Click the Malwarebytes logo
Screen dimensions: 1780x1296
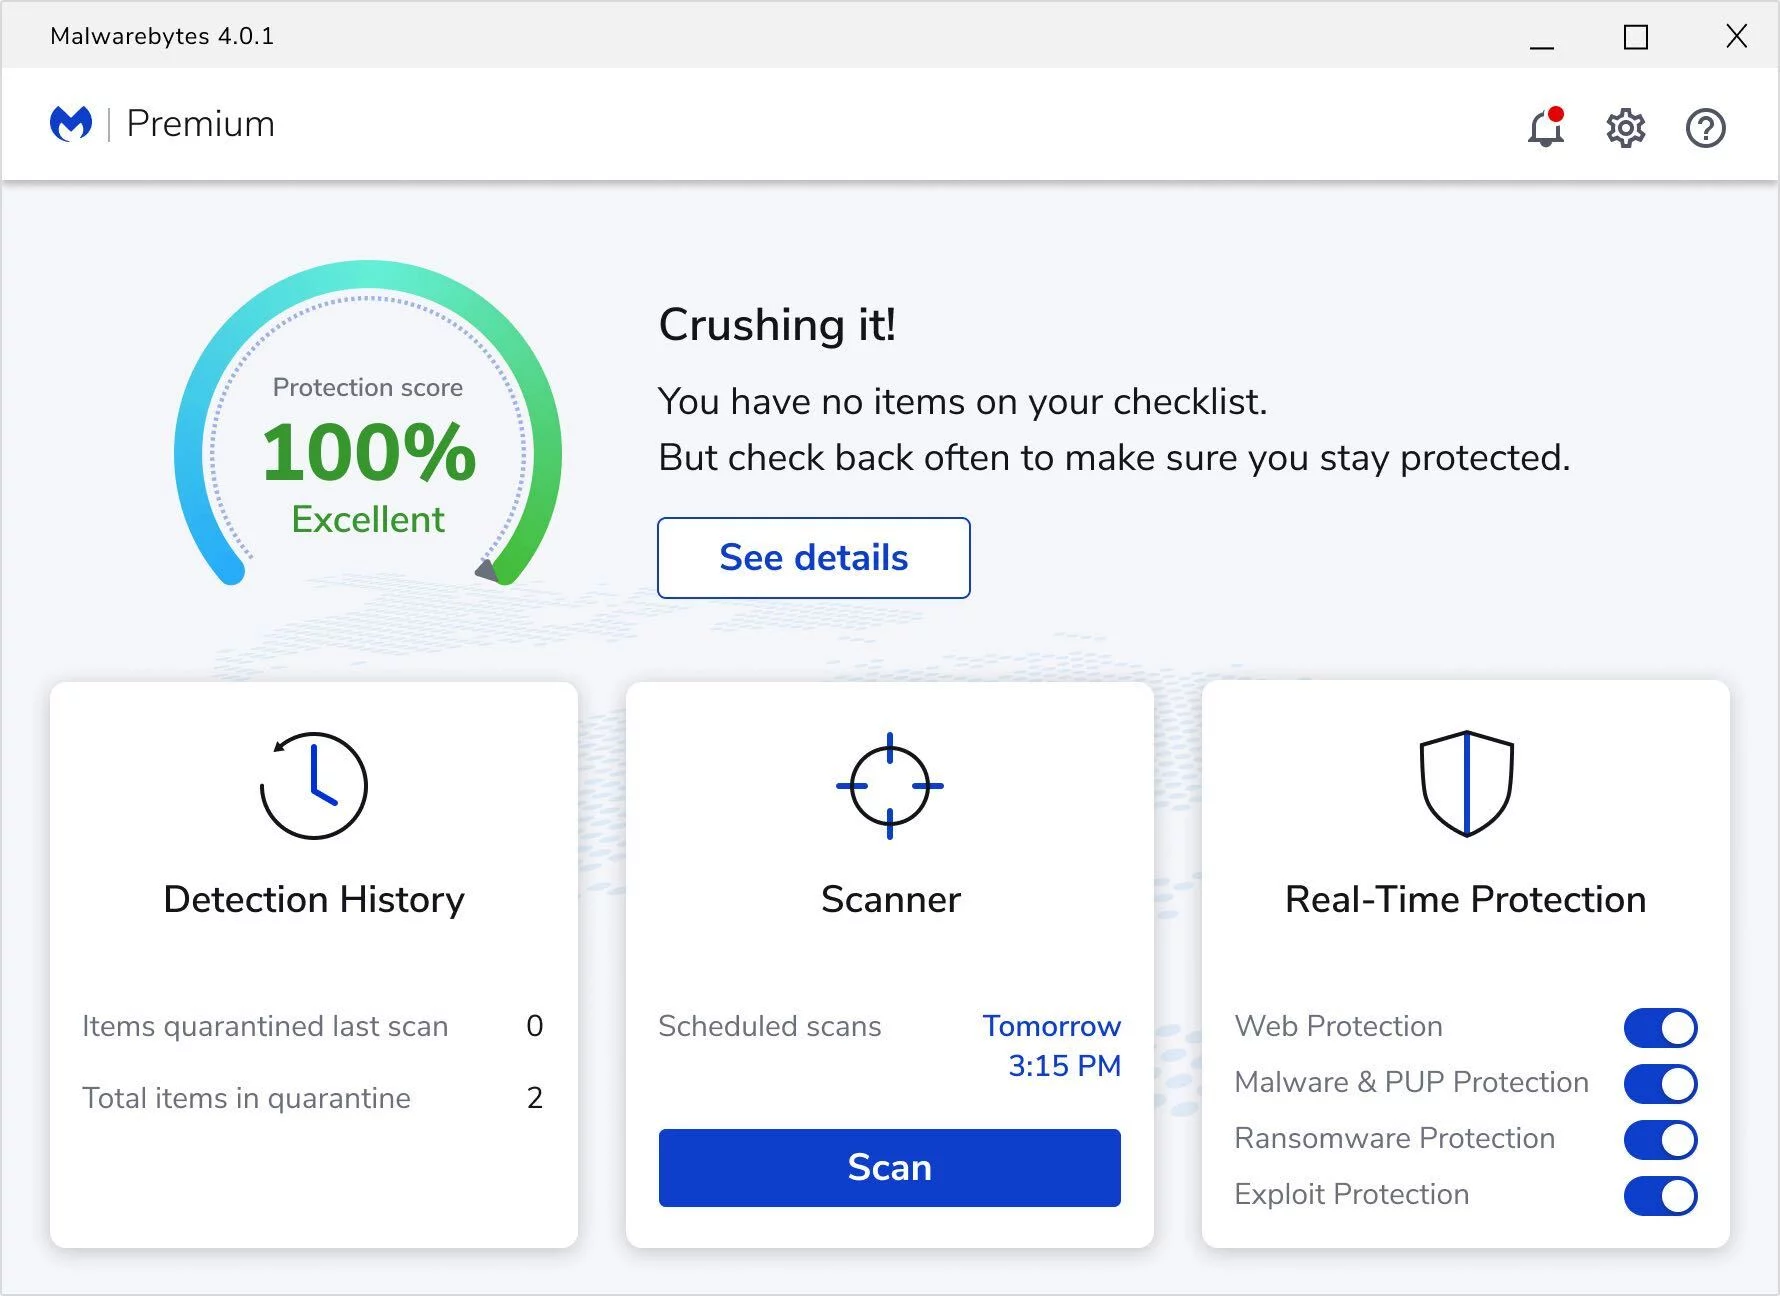click(x=70, y=122)
